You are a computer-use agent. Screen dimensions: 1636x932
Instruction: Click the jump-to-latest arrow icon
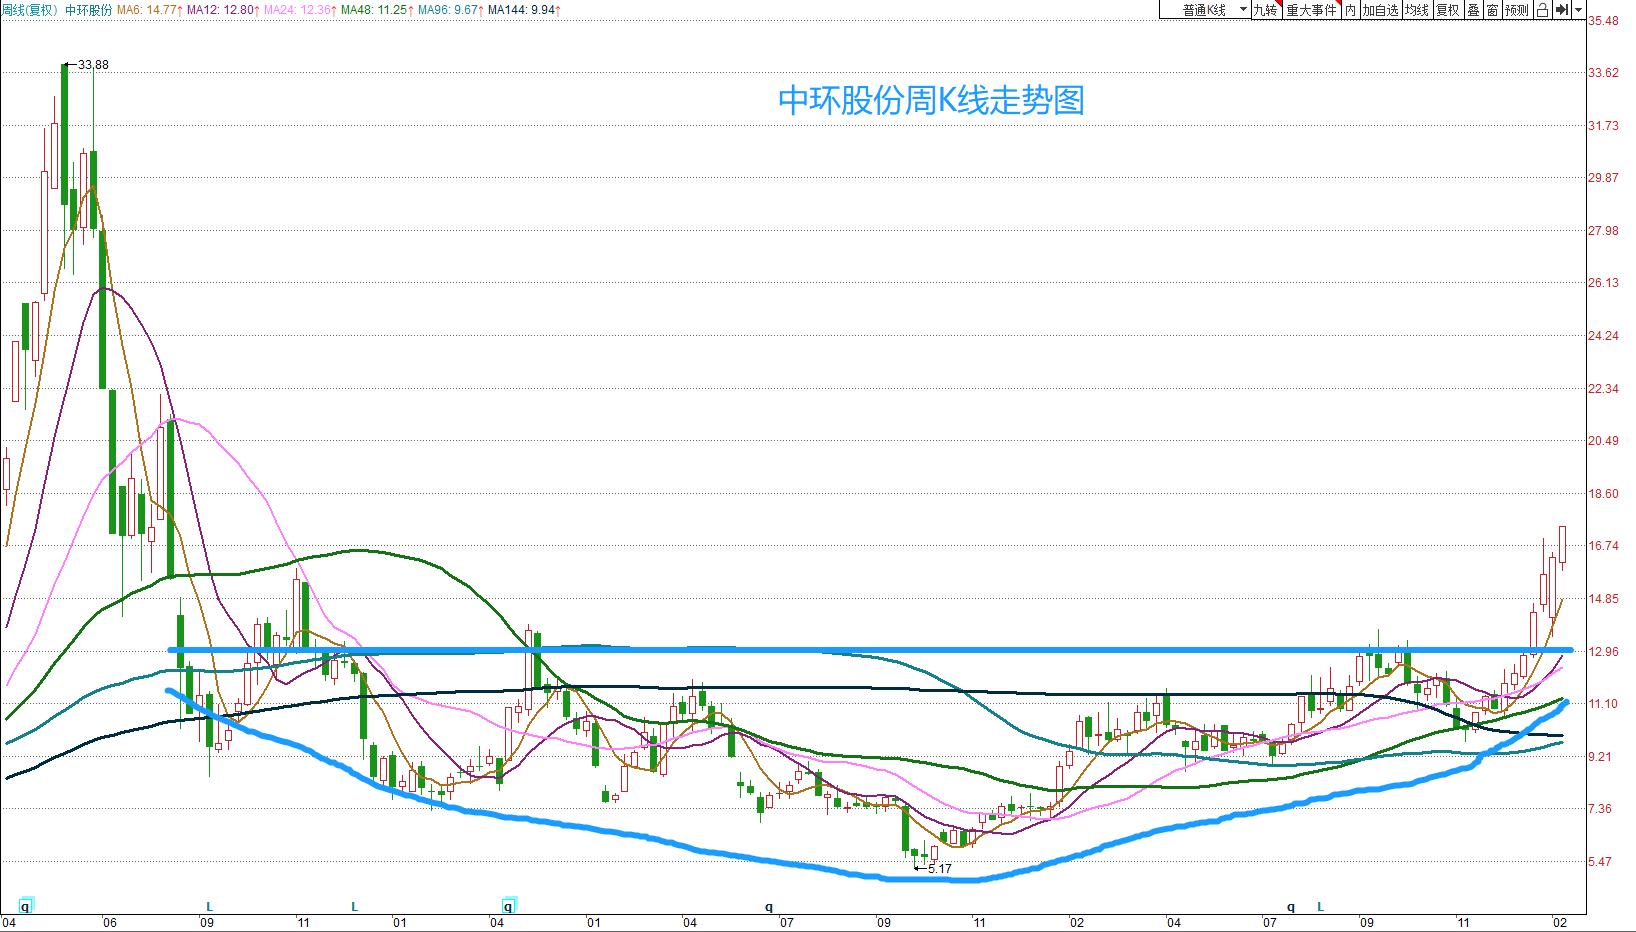1562,10
